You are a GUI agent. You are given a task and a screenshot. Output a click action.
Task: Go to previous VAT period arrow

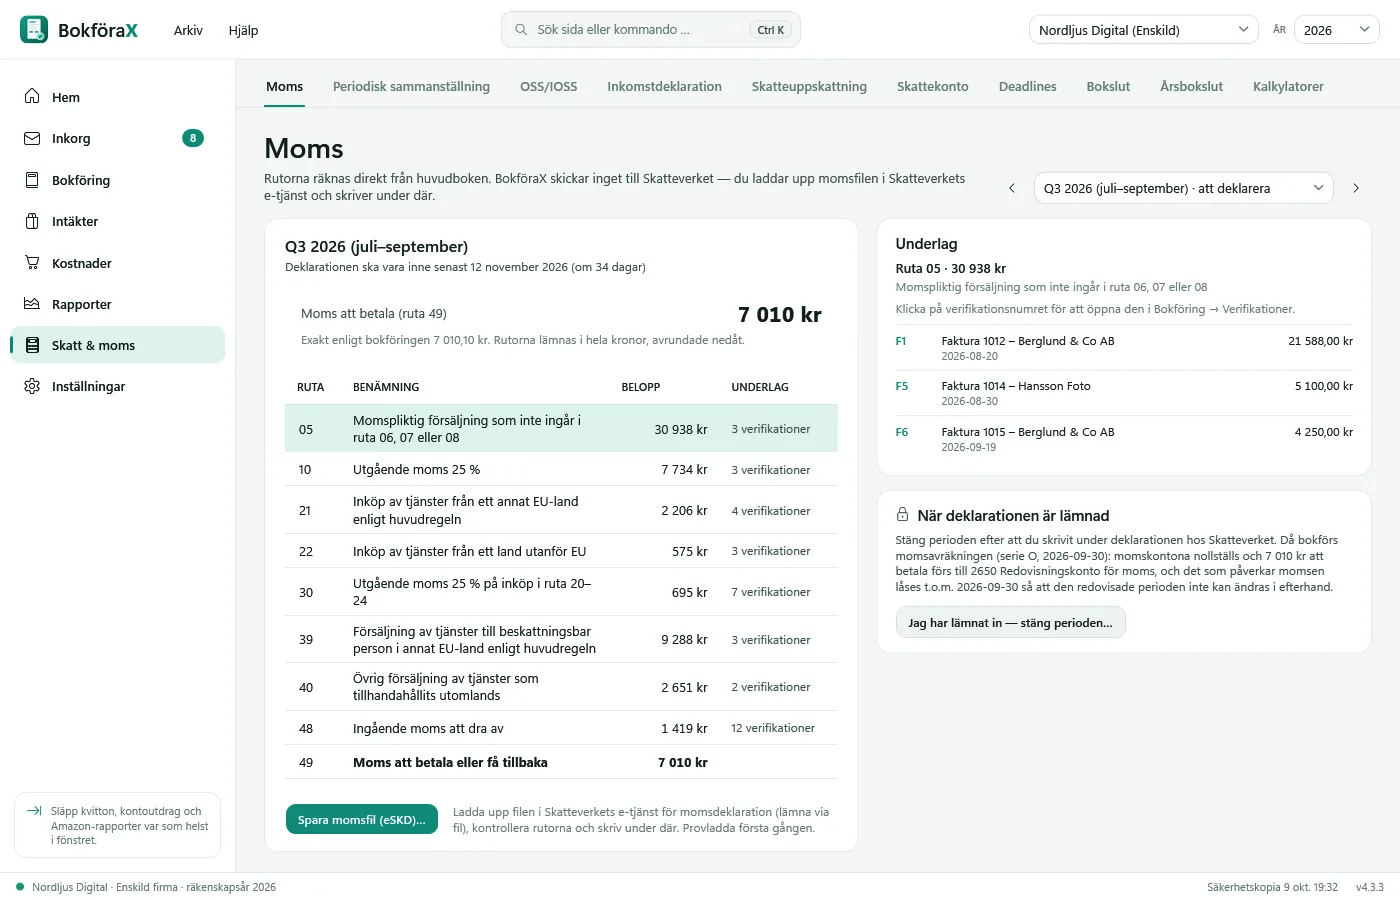coord(1012,188)
